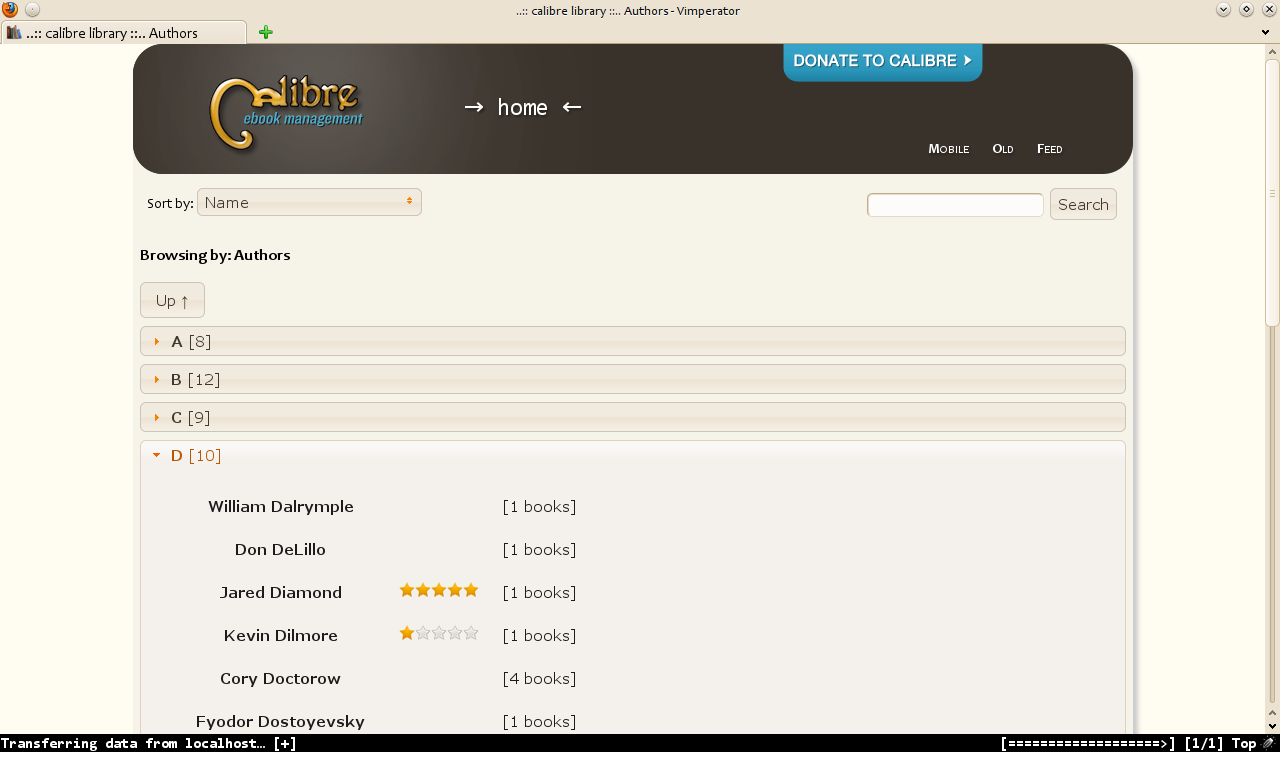Open author Jared Diamond
Screen dimensions: 1280x772
281,592
